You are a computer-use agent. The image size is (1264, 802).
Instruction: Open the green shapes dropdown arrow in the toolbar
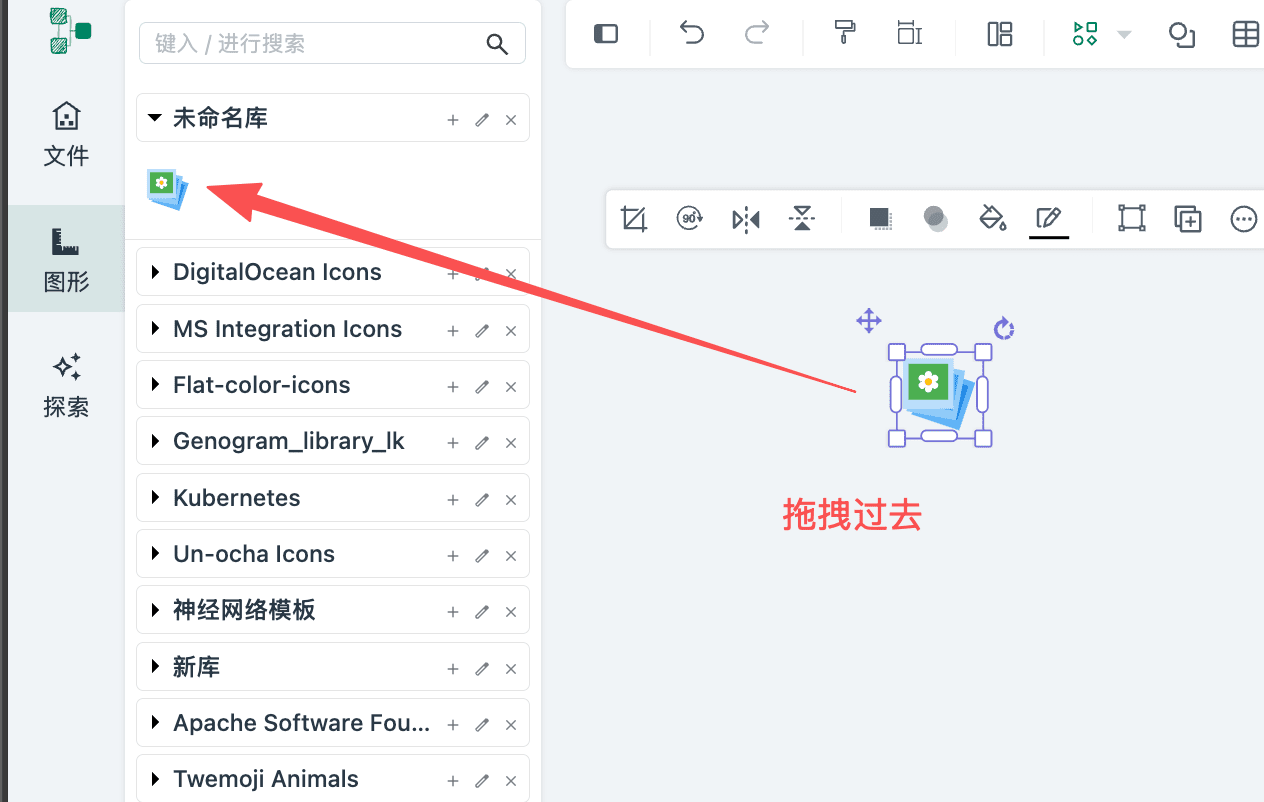[x=1122, y=33]
